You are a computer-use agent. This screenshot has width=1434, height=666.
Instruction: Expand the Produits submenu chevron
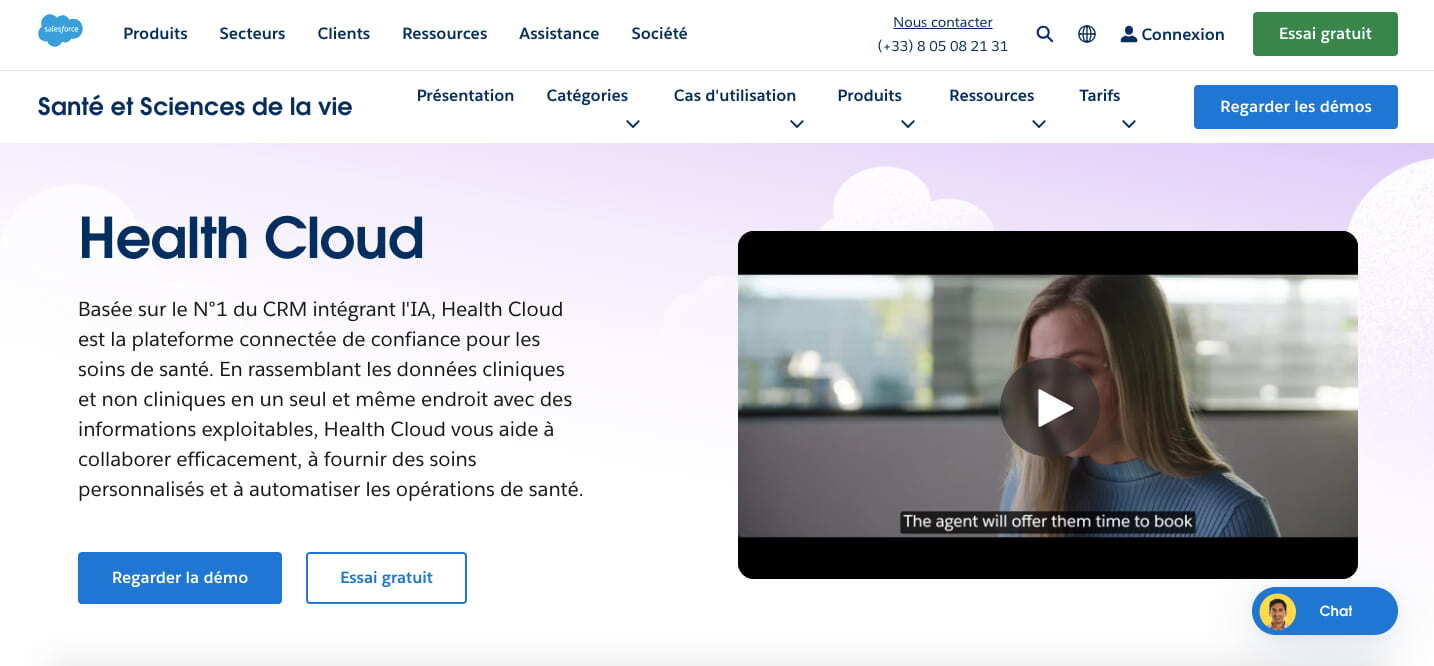coord(908,124)
